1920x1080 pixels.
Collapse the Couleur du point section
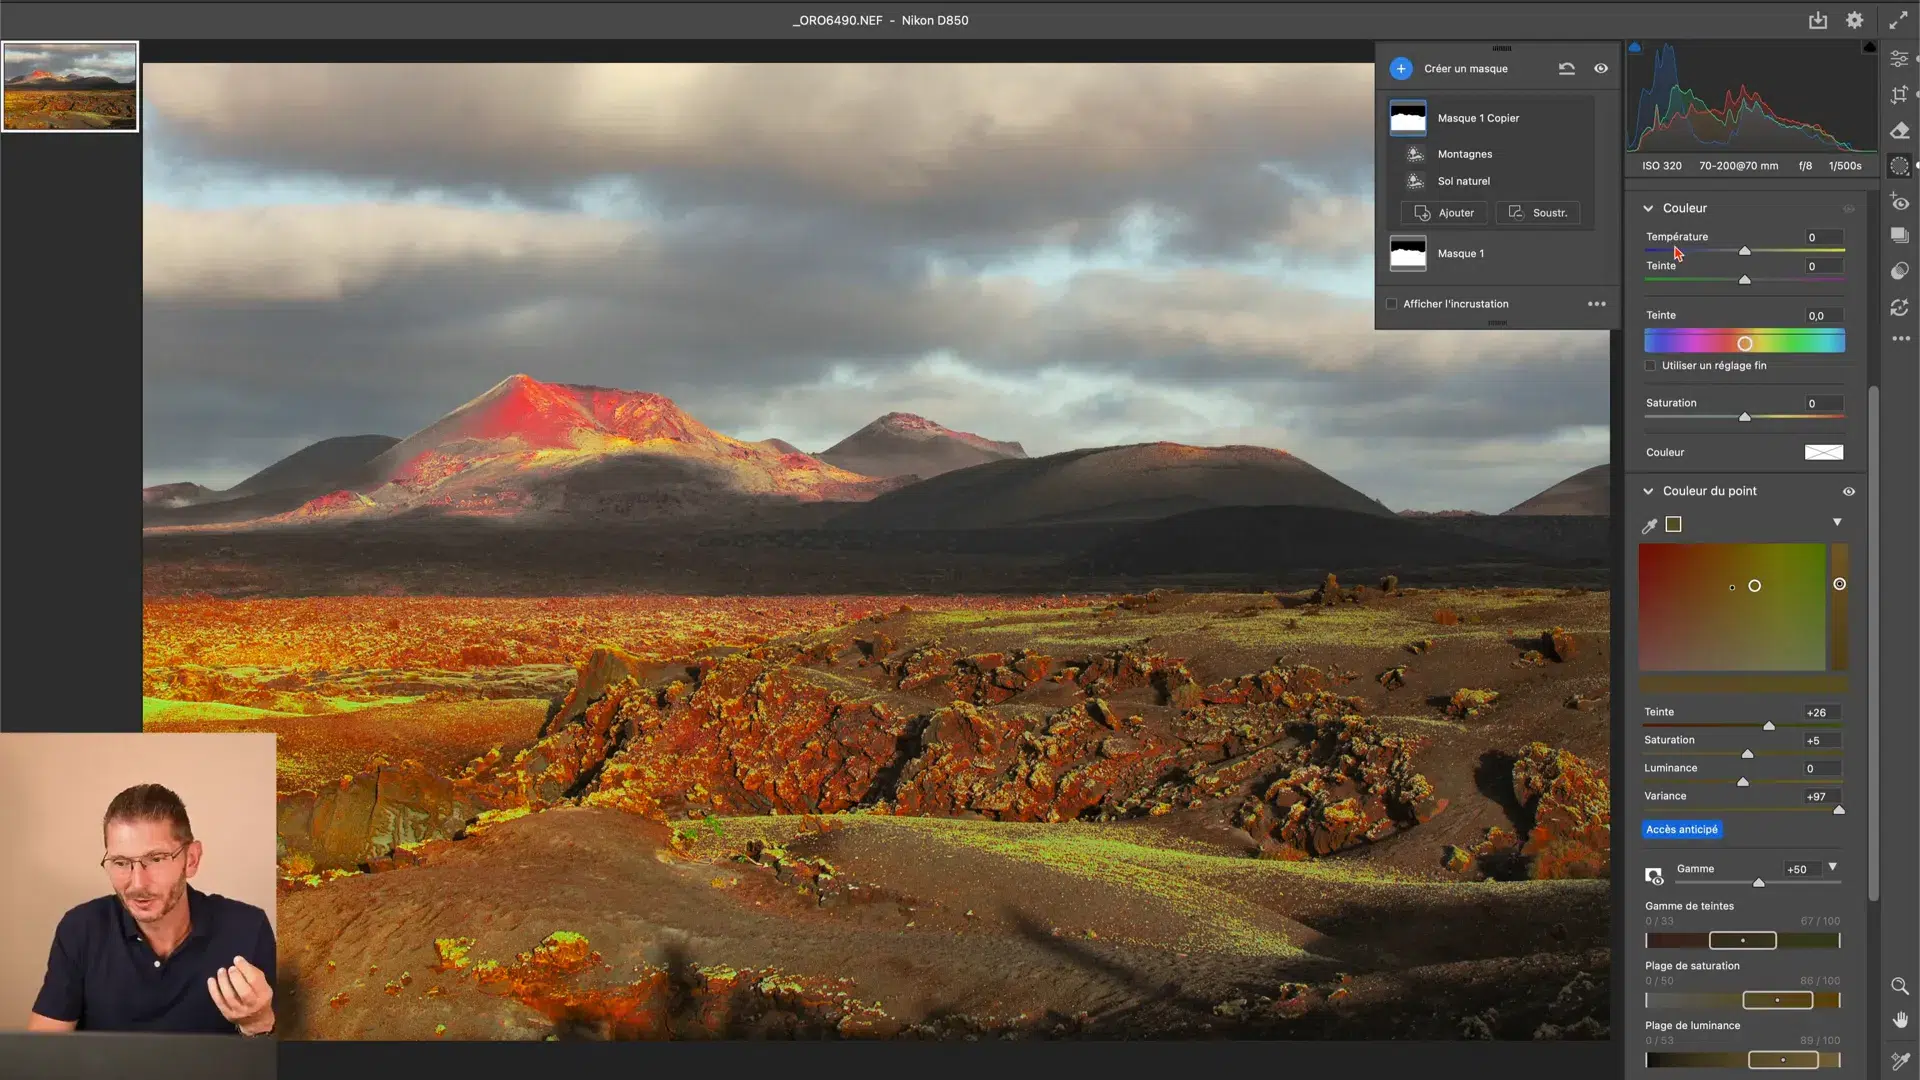(x=1648, y=491)
